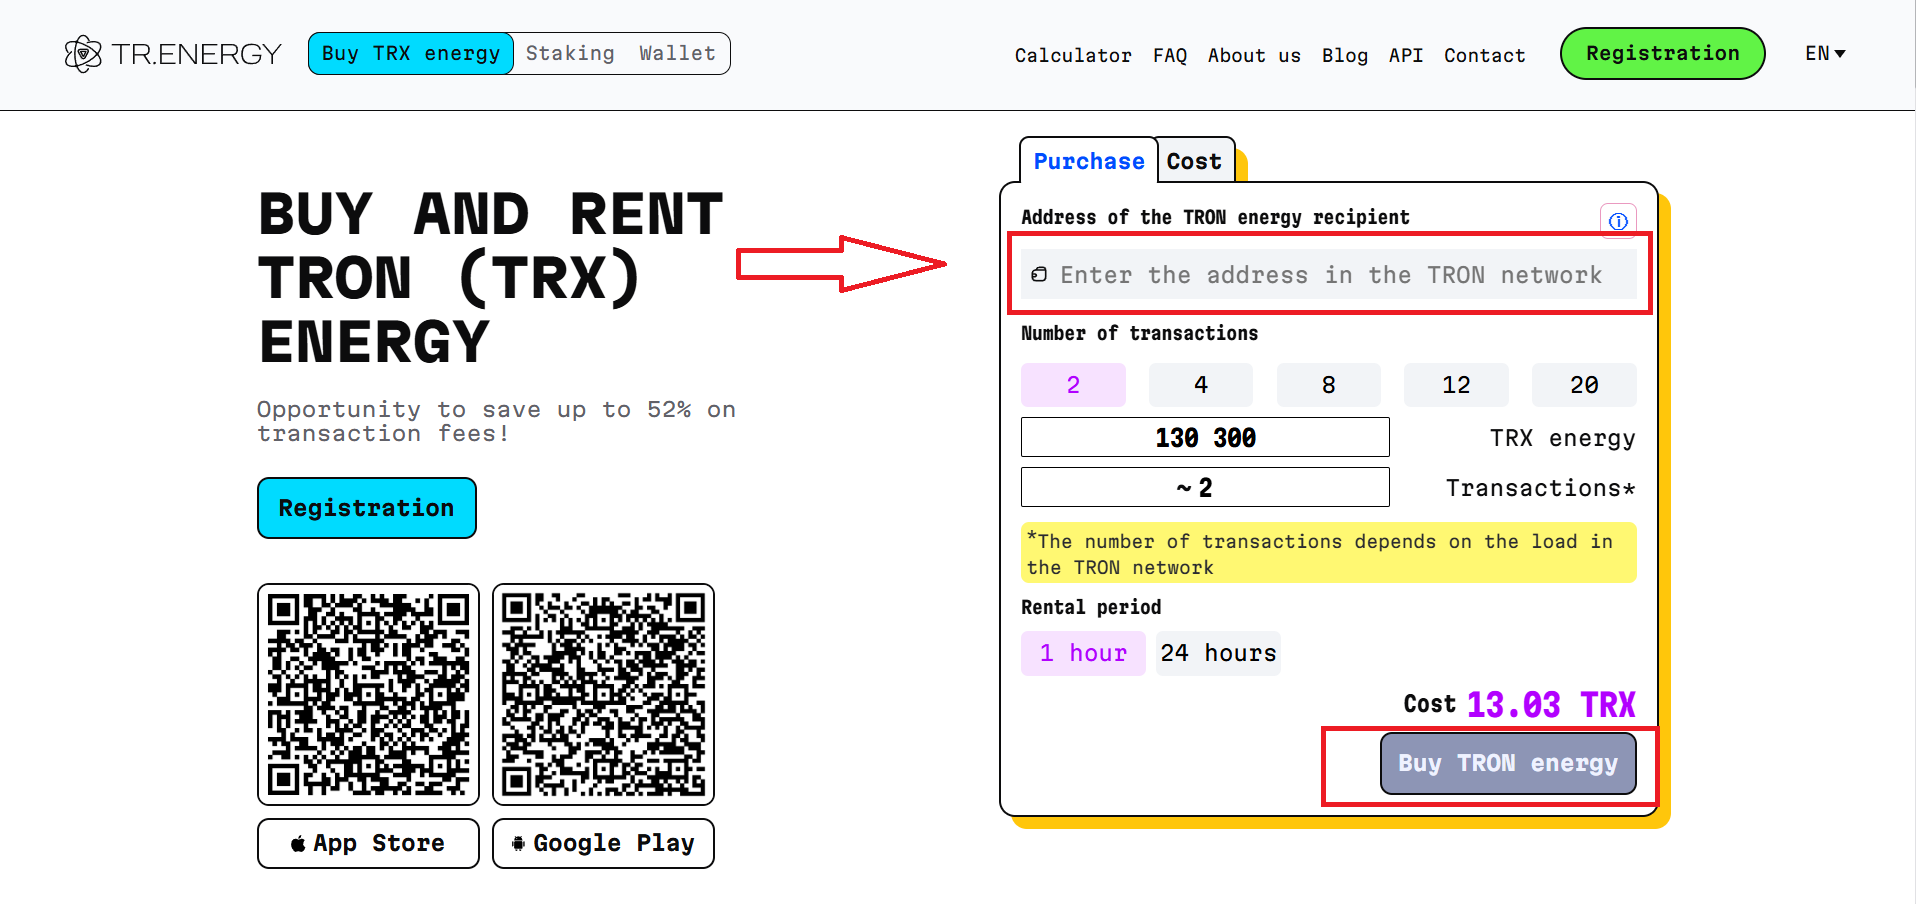Select 2 transactions
Viewport: 1916px width, 904px height.
coord(1073,385)
